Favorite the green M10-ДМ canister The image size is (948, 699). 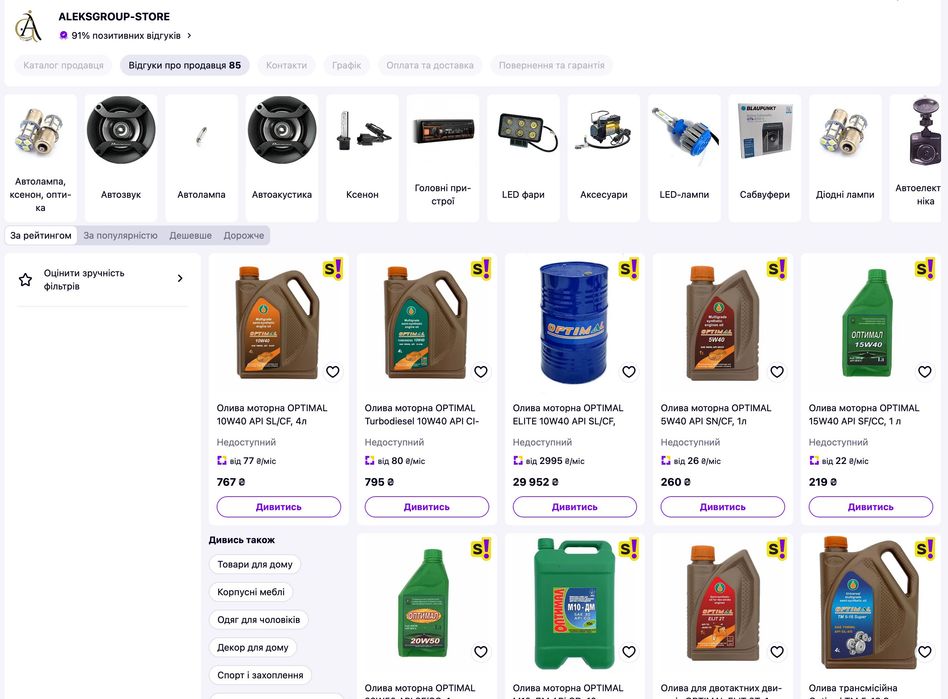click(x=629, y=652)
